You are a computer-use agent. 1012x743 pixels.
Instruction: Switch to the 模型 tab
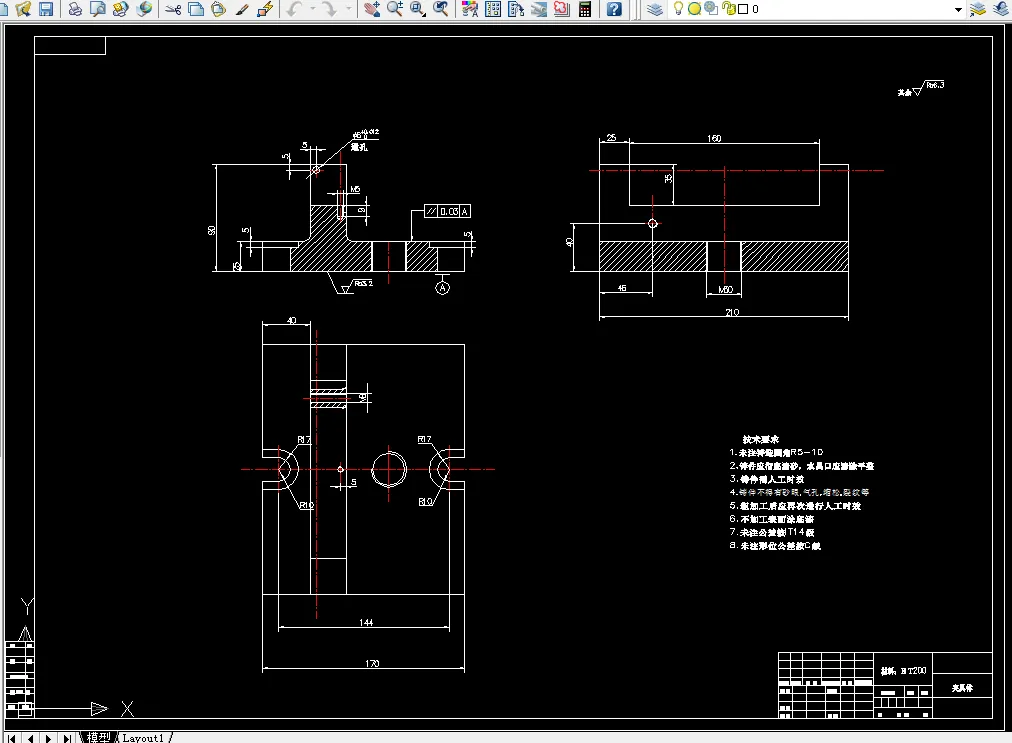(x=99, y=738)
